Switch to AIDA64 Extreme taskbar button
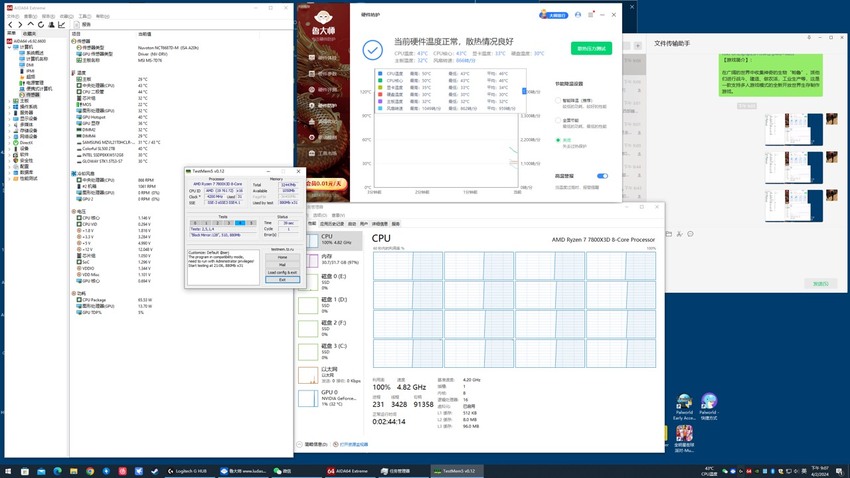This screenshot has width=850, height=478. click(x=348, y=471)
